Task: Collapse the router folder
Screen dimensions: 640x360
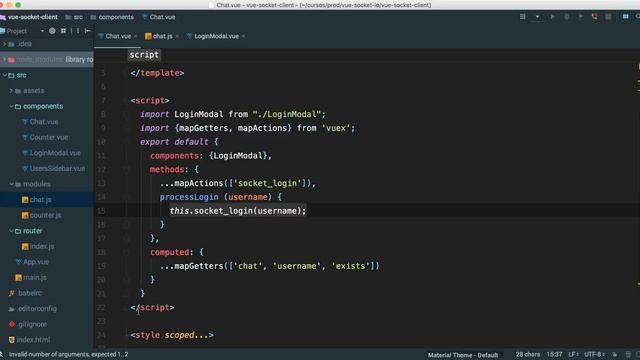Action: point(11,231)
